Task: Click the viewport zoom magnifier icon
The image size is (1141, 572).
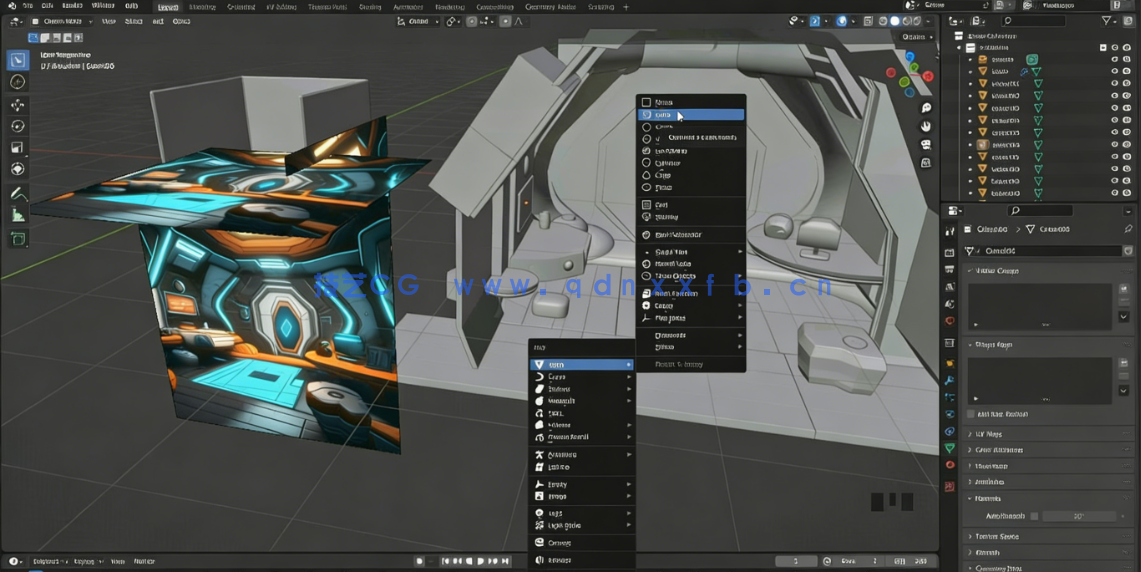Action: (x=926, y=108)
